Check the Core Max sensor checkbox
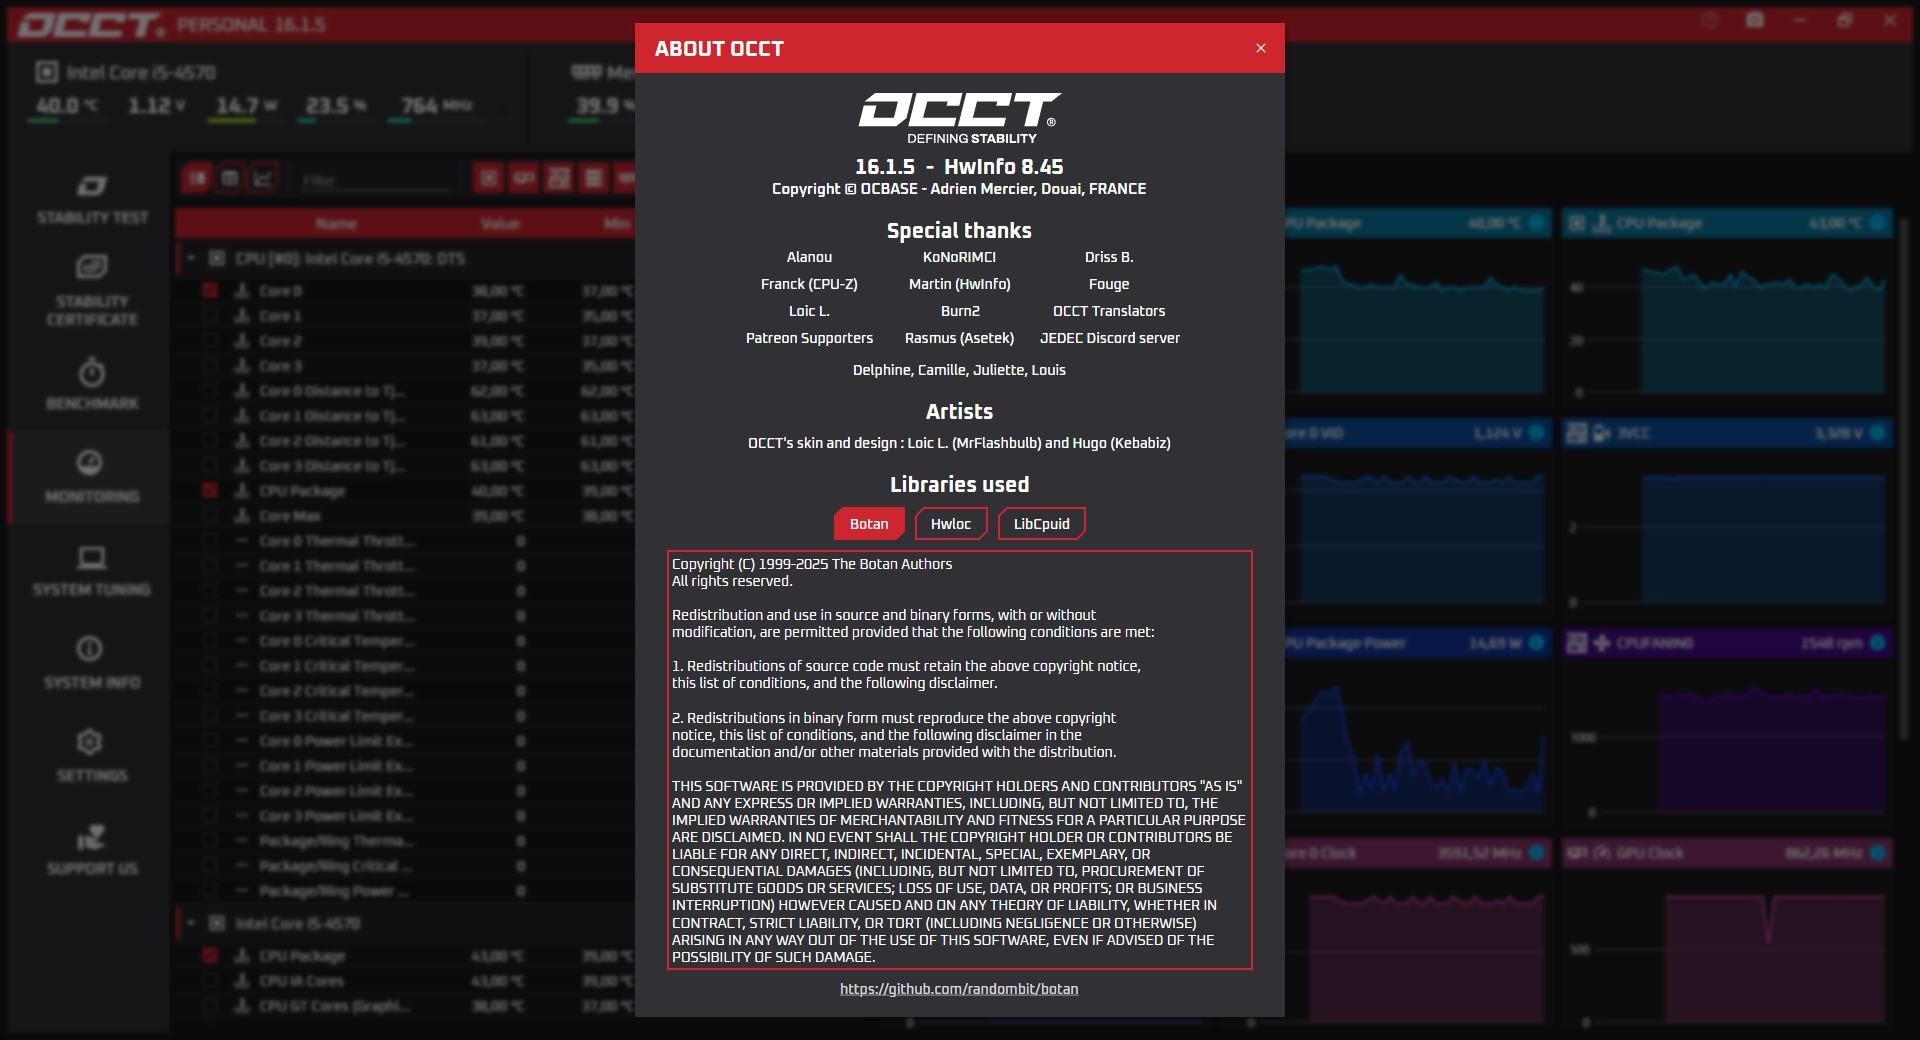 click(210, 516)
